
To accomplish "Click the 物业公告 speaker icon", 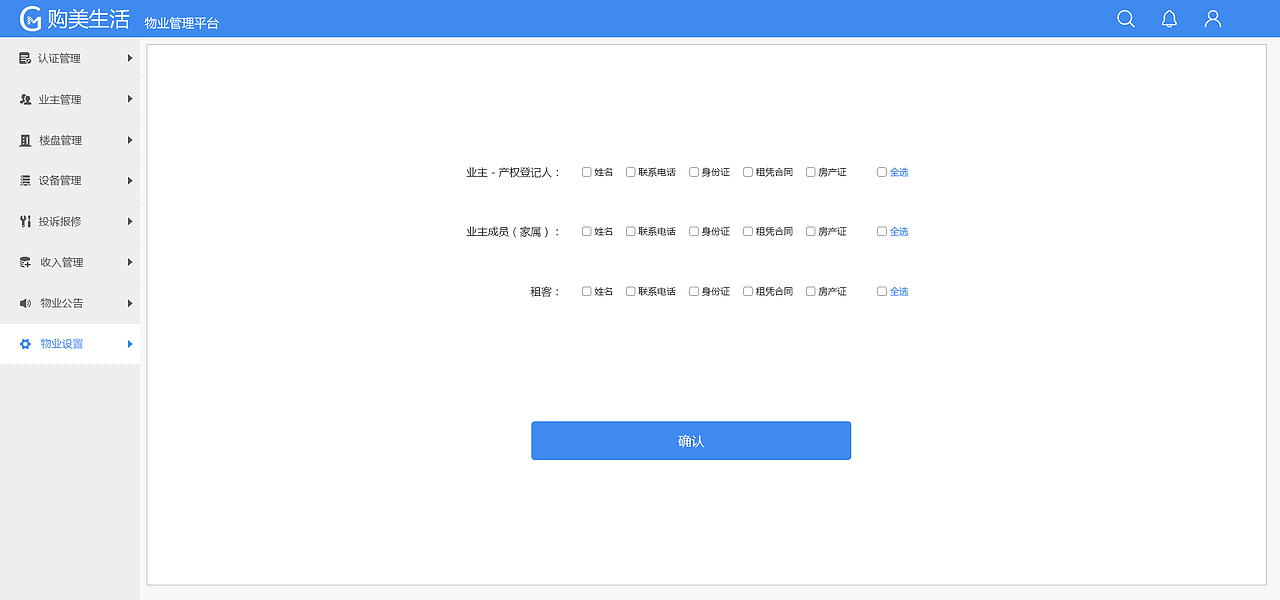I will coord(26,303).
